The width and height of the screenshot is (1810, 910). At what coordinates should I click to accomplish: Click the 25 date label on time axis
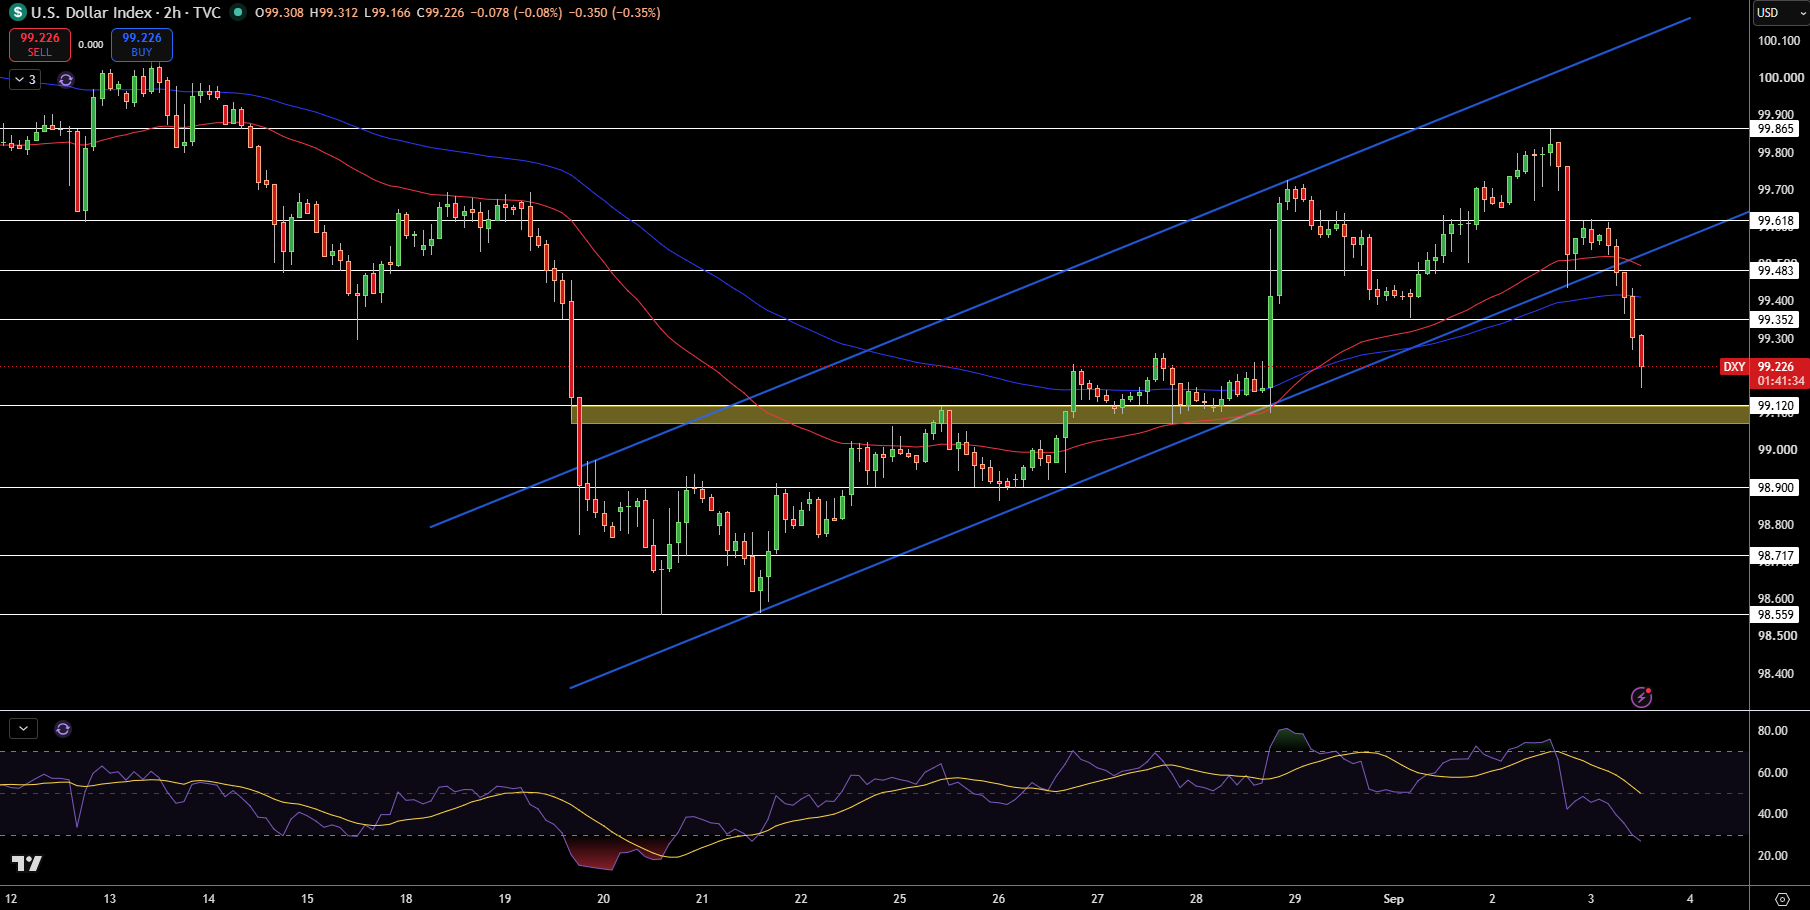tap(900, 899)
